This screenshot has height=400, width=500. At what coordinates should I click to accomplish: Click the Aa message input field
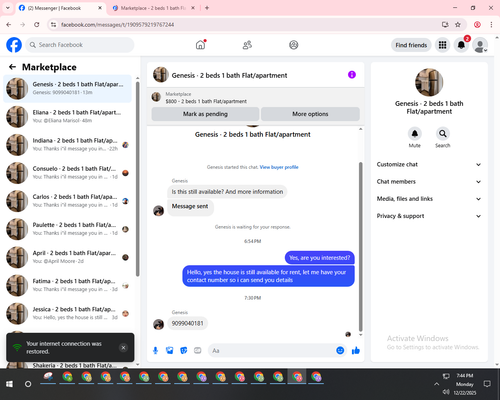coord(271,351)
